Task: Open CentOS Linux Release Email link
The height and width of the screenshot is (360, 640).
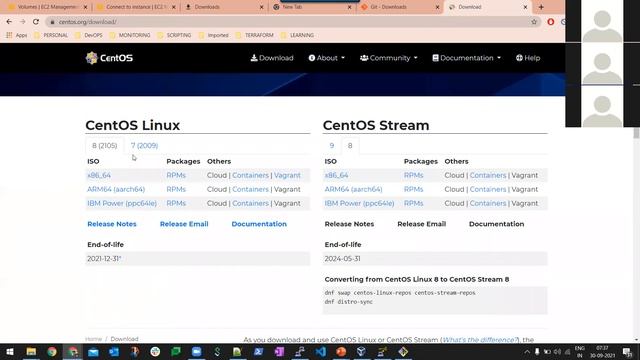Action: click(184, 224)
